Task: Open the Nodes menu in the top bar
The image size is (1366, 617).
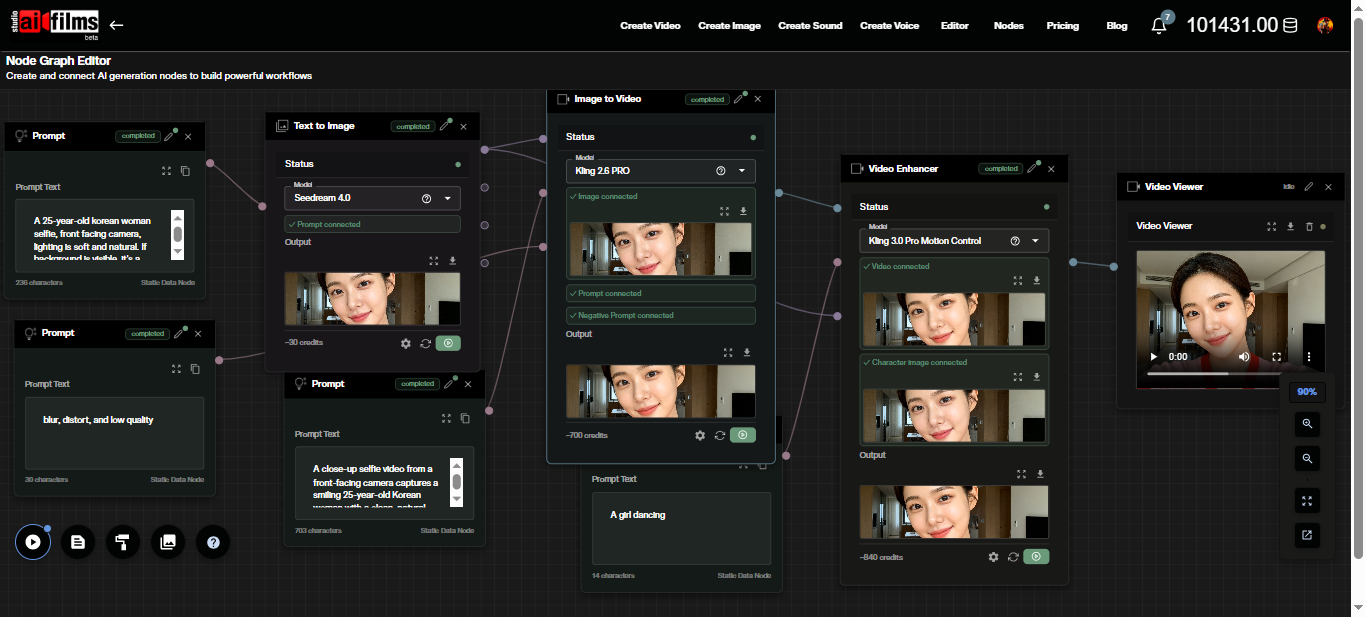Action: tap(1008, 25)
